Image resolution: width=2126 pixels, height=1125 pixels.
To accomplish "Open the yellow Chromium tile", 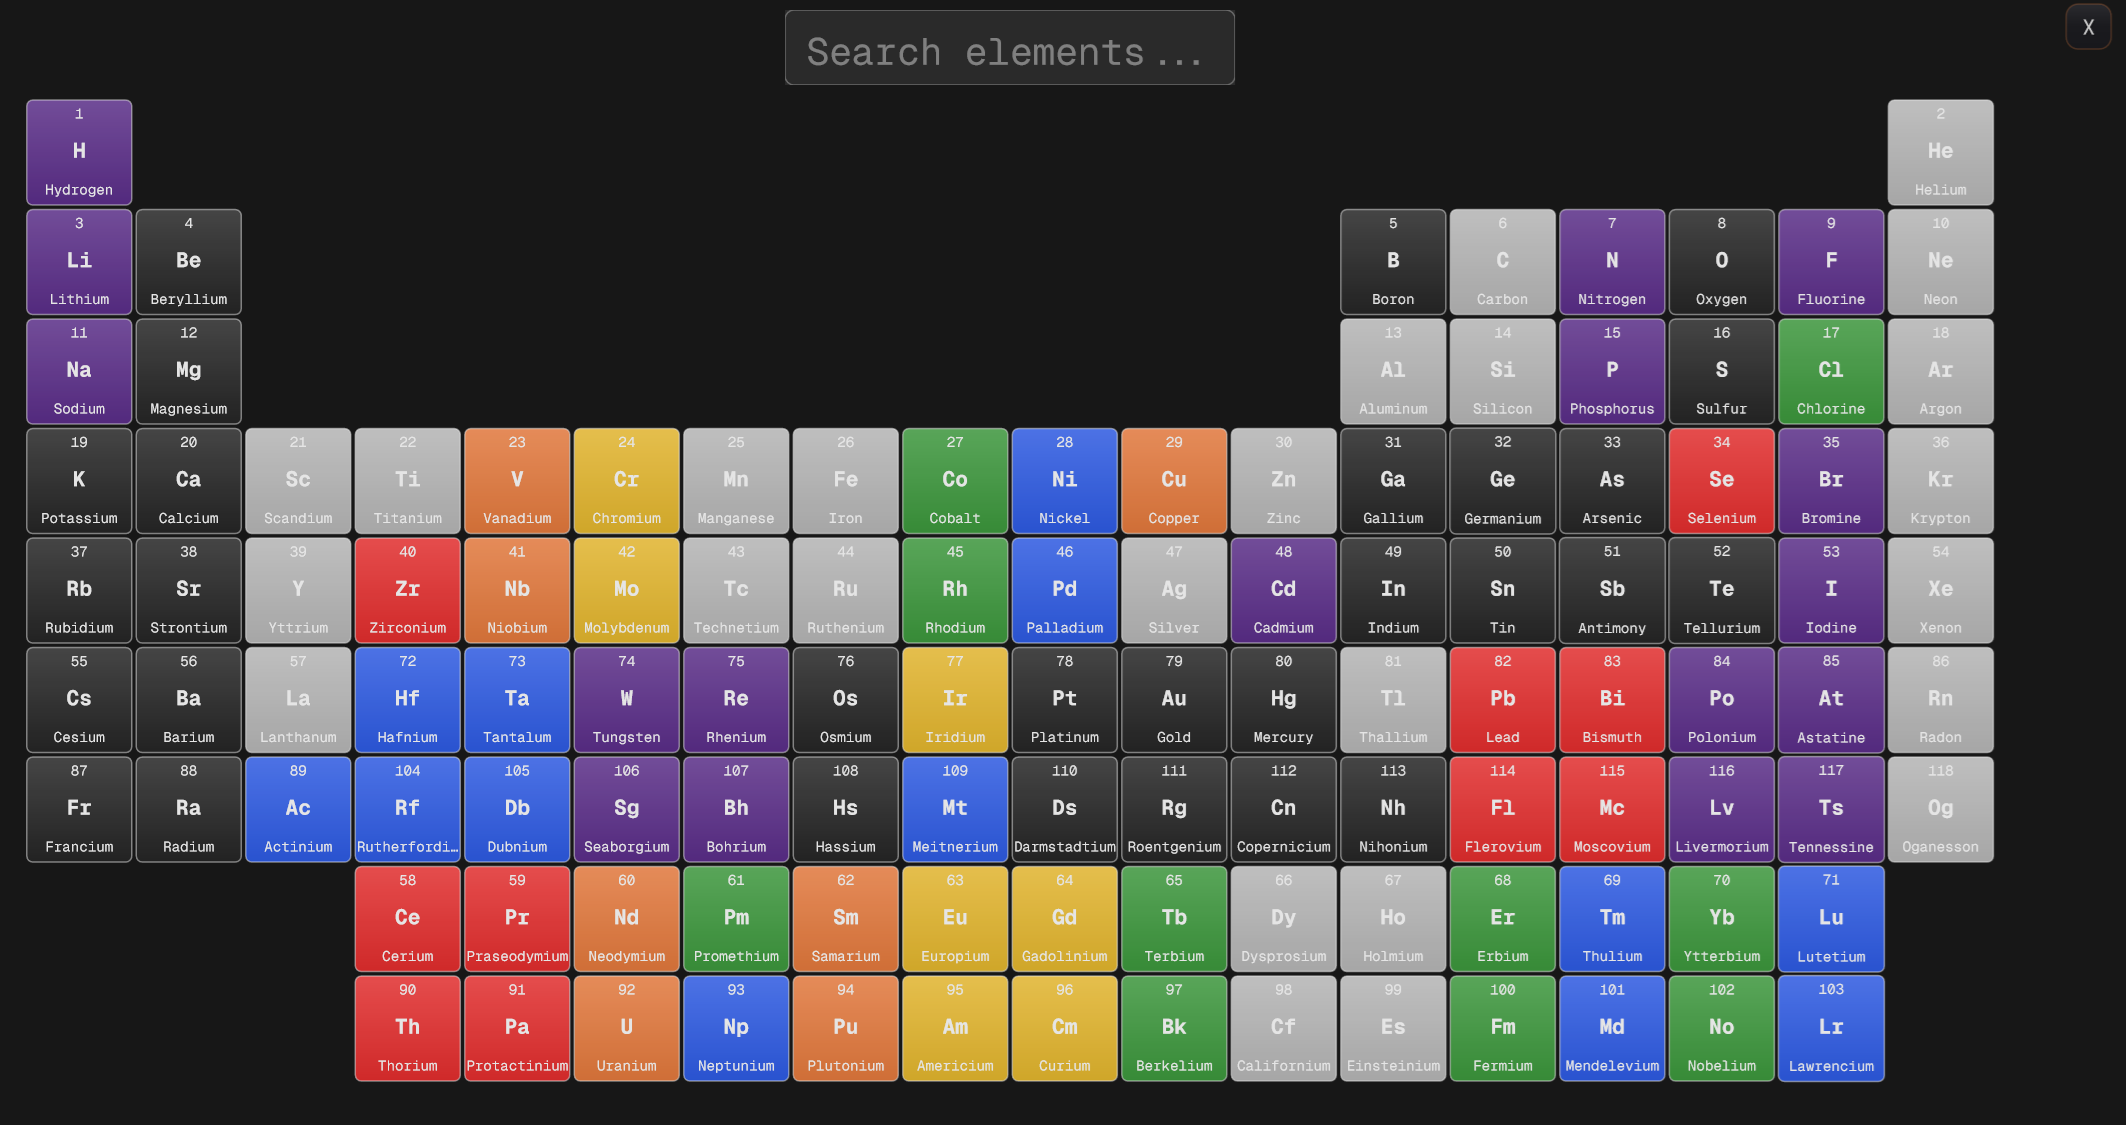I will pyautogui.click(x=627, y=481).
